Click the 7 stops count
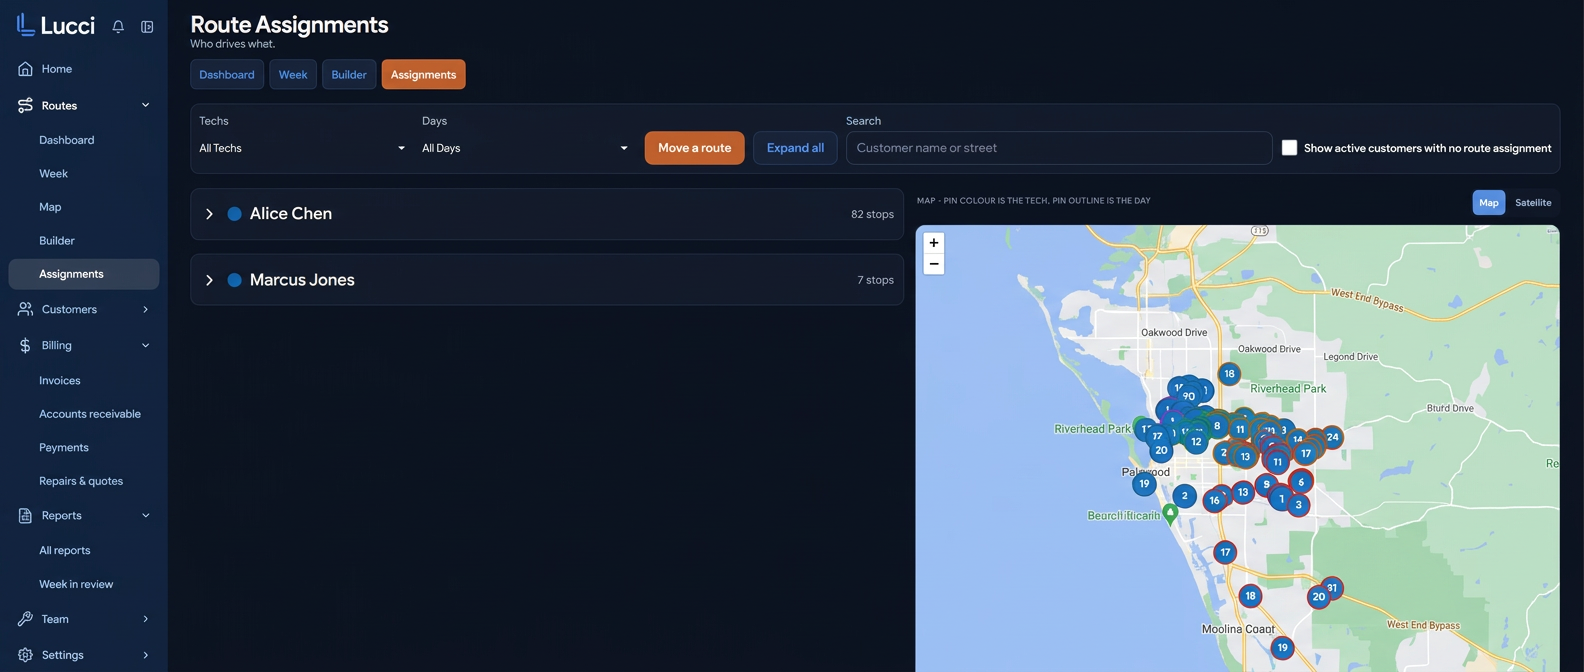This screenshot has height=672, width=1584. [x=875, y=280]
